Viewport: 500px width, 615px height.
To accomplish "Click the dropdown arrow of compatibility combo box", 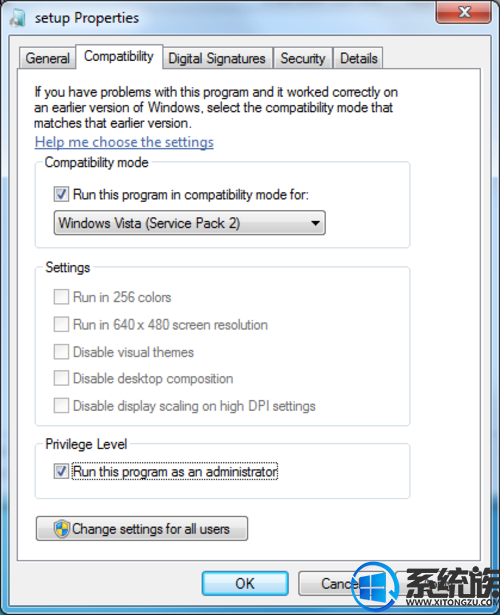I will [x=315, y=223].
